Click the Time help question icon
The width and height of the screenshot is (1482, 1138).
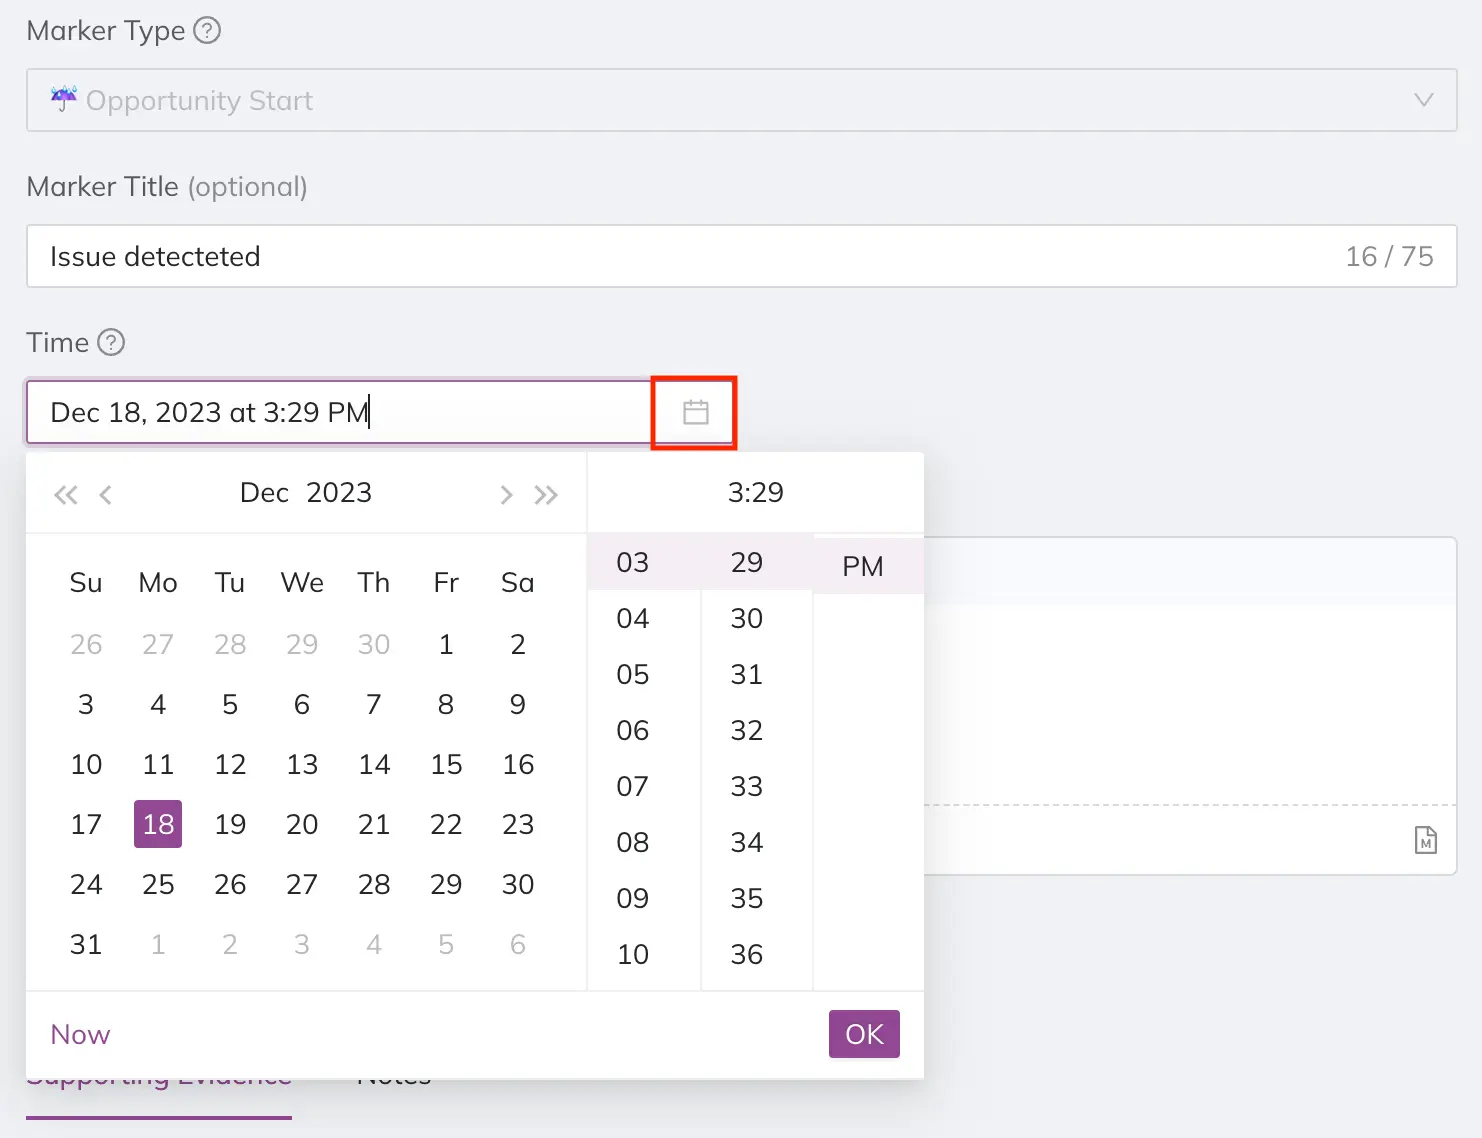point(111,342)
